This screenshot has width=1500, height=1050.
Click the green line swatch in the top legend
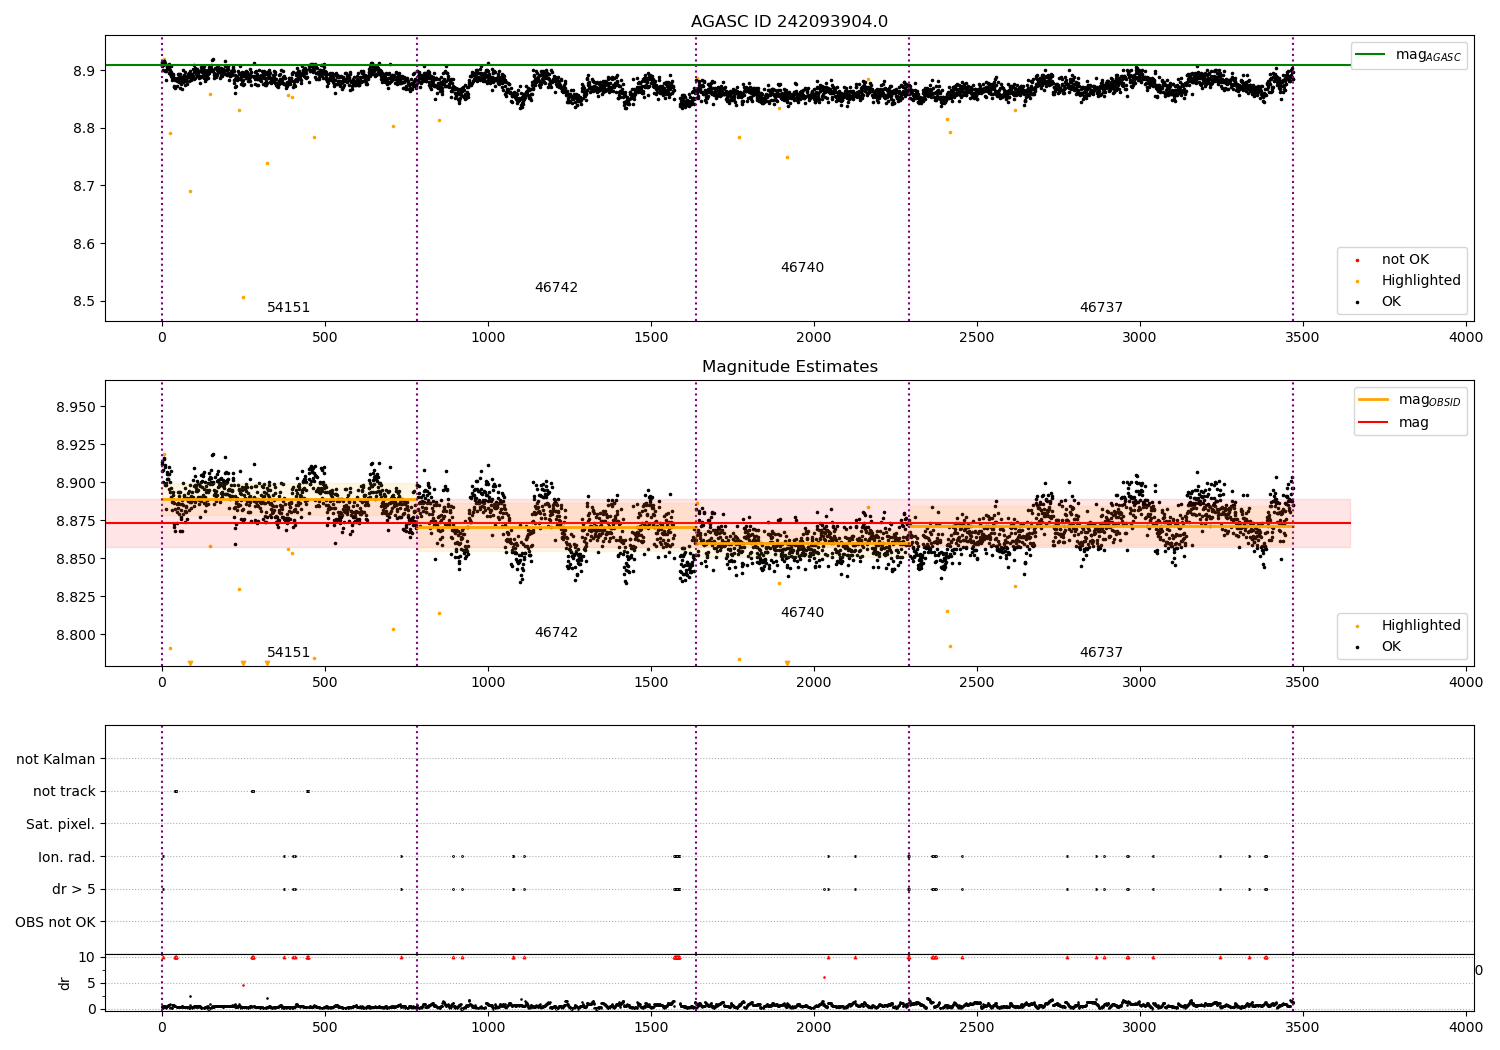point(1371,55)
